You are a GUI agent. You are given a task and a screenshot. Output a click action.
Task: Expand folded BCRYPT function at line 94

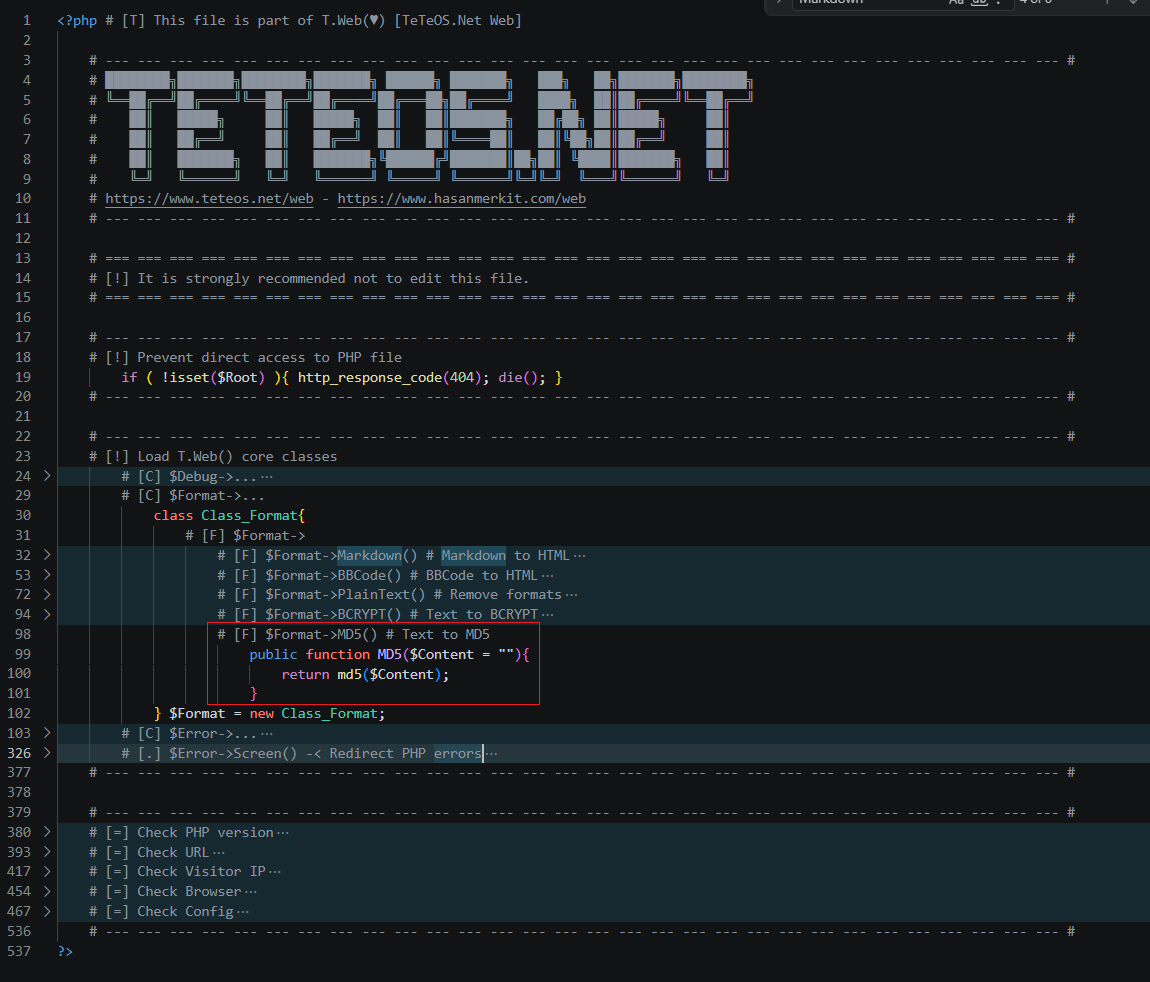click(x=47, y=615)
